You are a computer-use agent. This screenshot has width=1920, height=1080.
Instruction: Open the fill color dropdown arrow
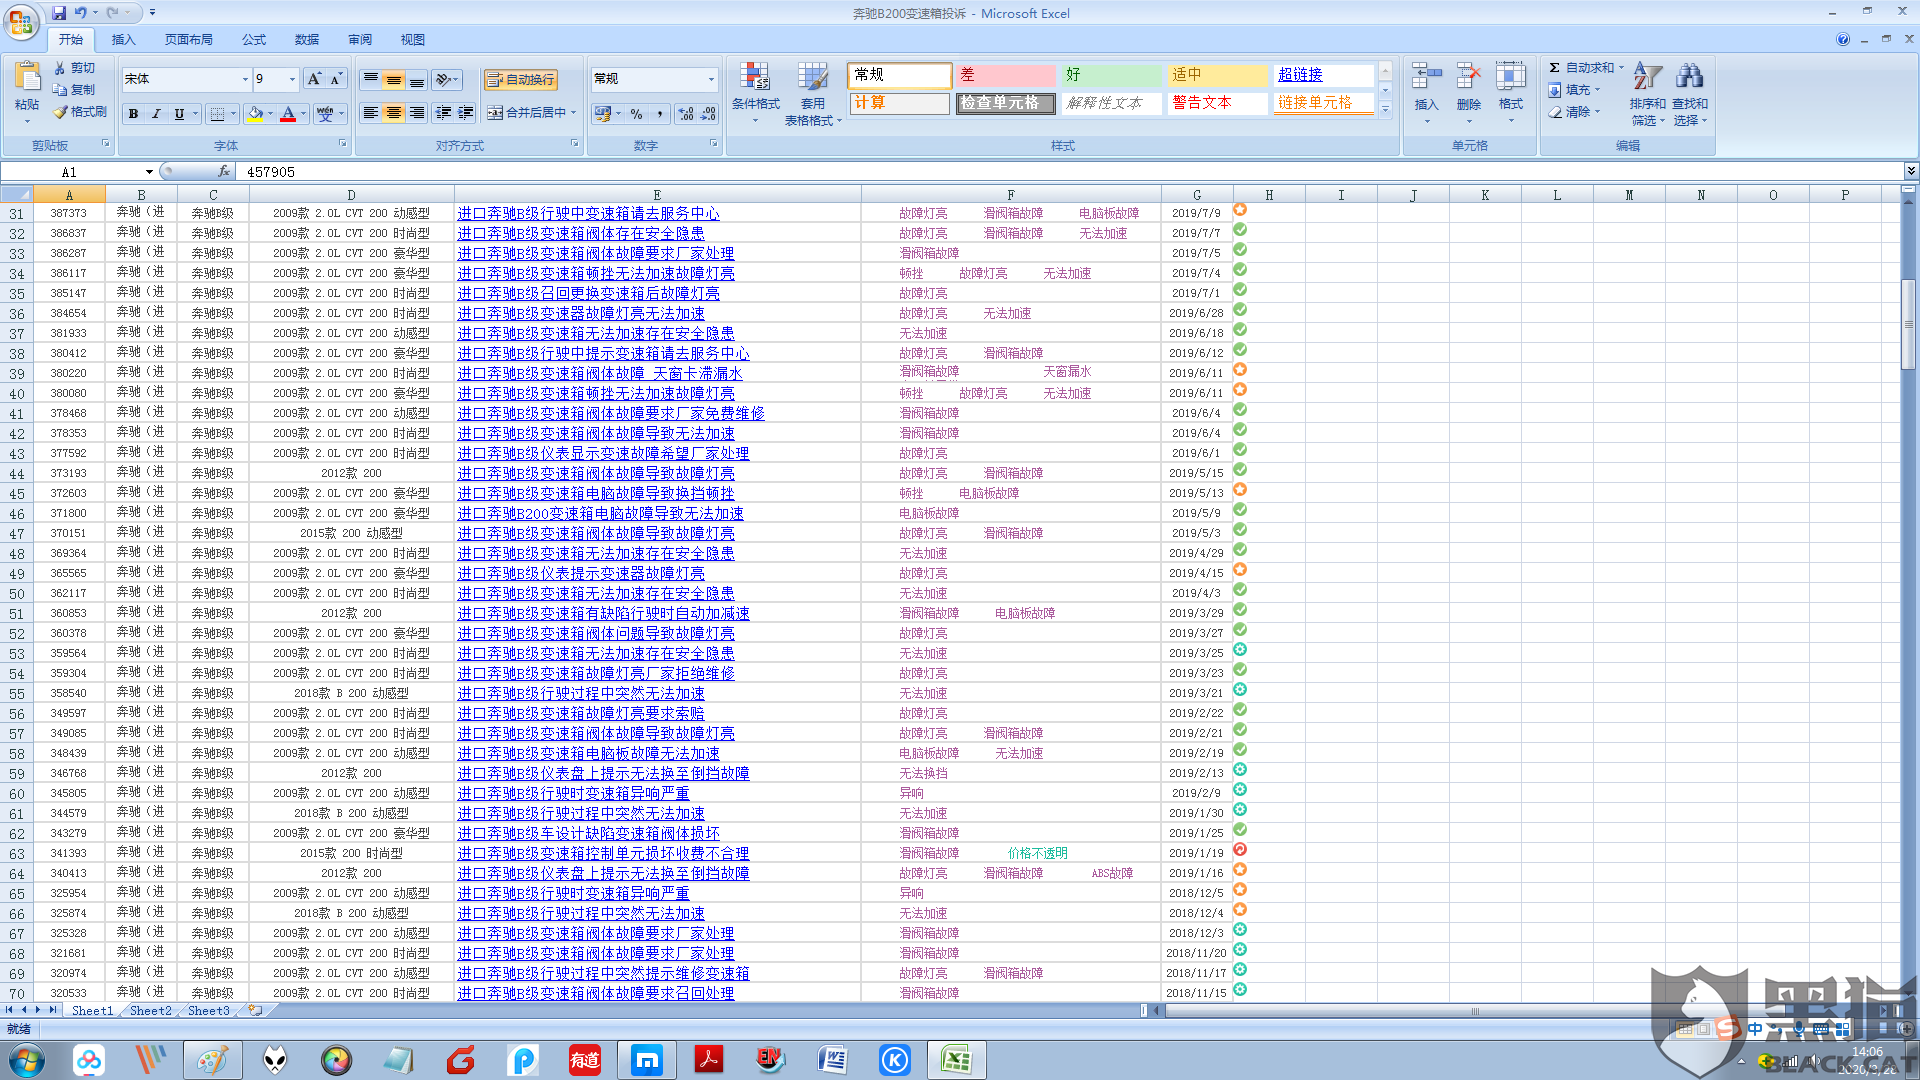tap(271, 114)
